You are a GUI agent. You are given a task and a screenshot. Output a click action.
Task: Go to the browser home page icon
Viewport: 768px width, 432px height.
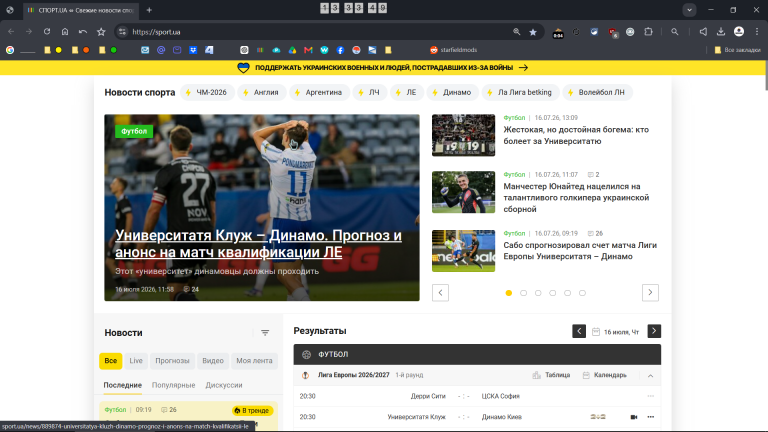click(x=65, y=32)
